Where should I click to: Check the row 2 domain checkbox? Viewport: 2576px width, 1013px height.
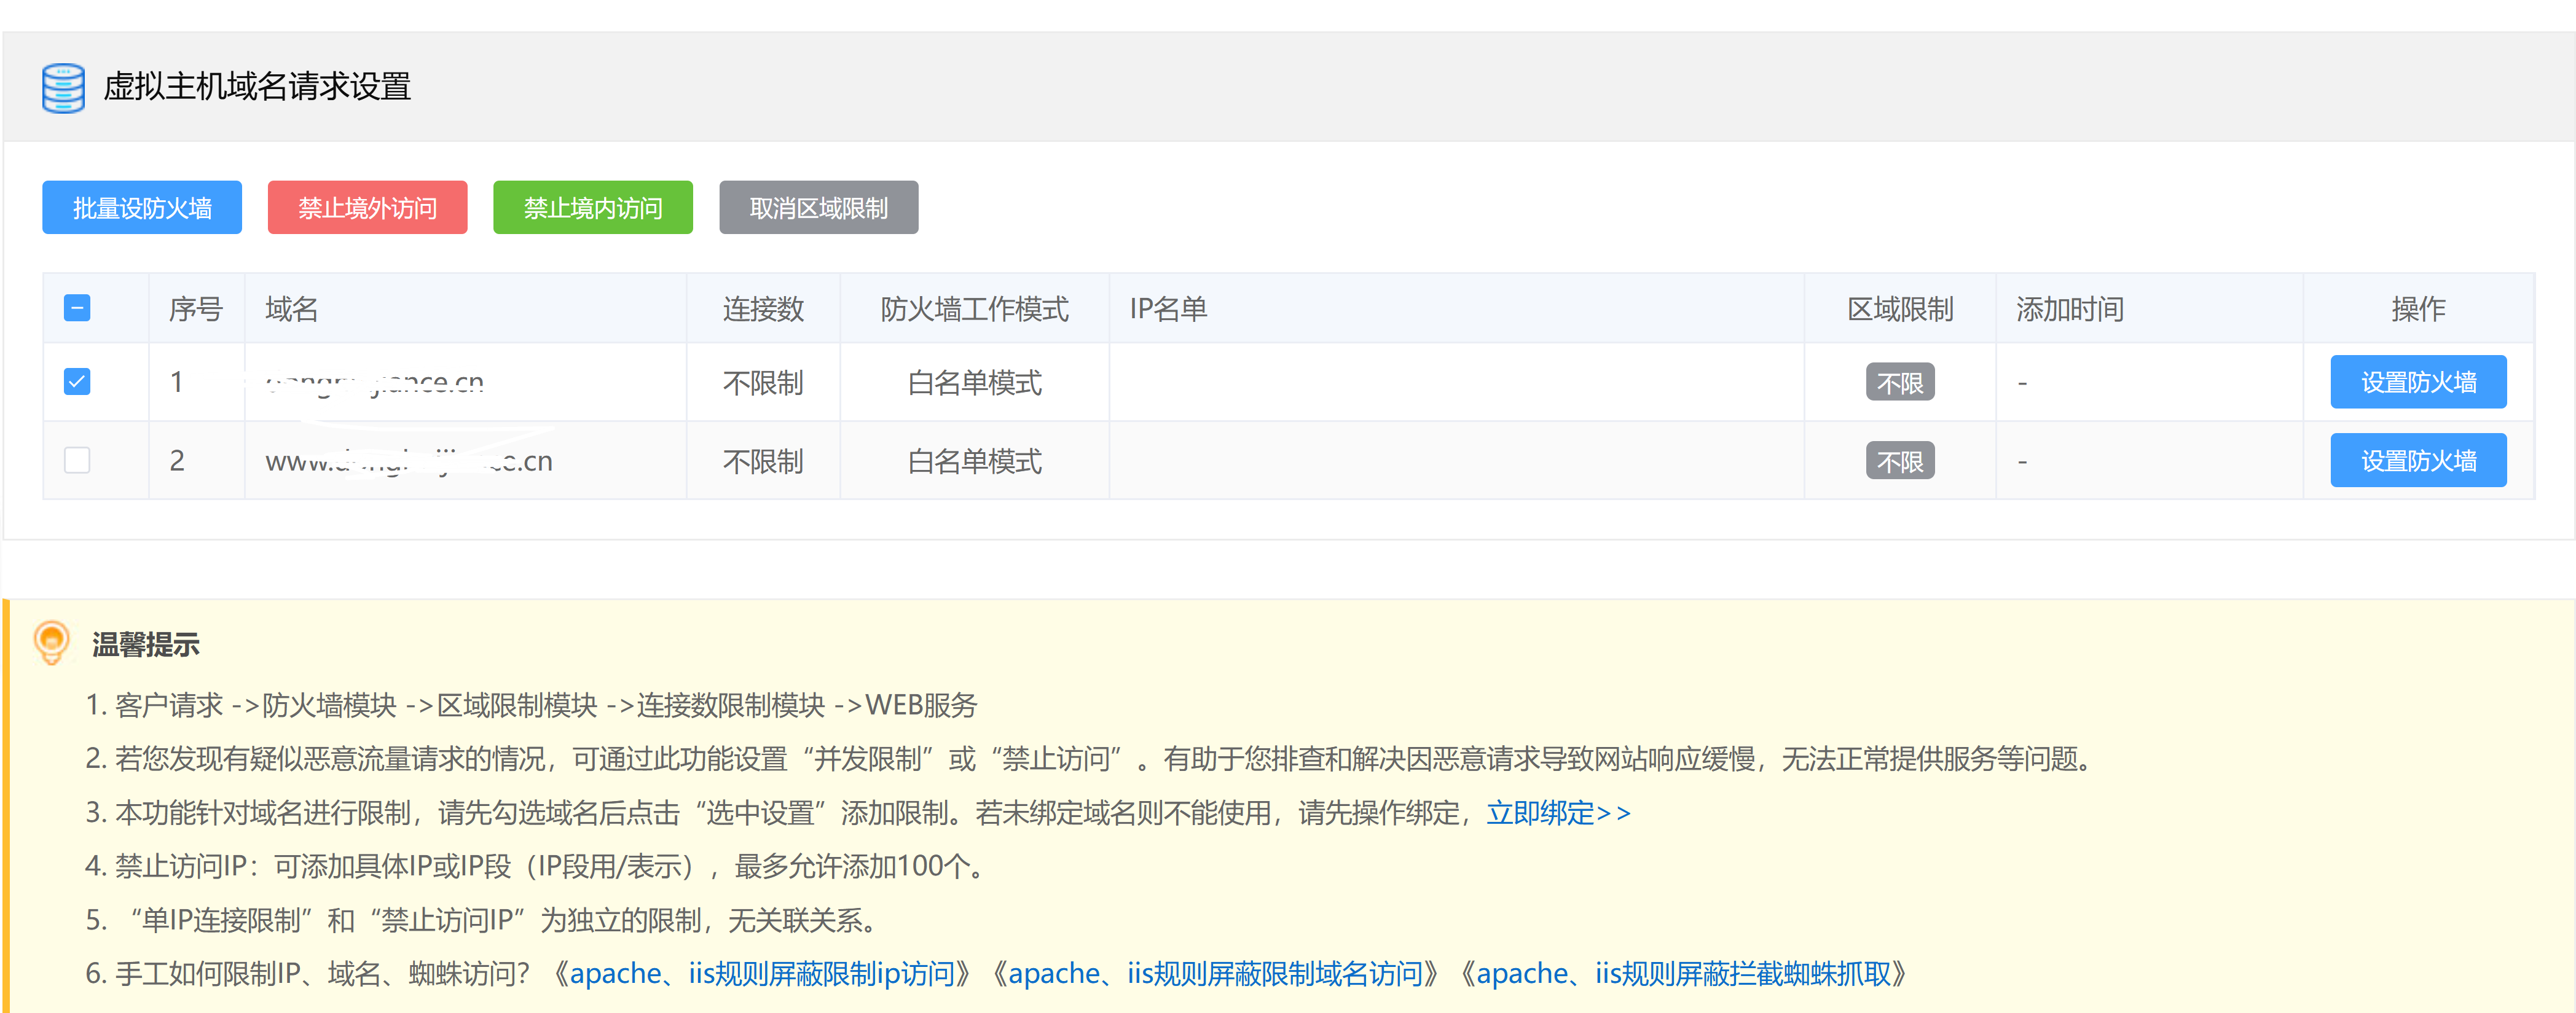coord(77,460)
